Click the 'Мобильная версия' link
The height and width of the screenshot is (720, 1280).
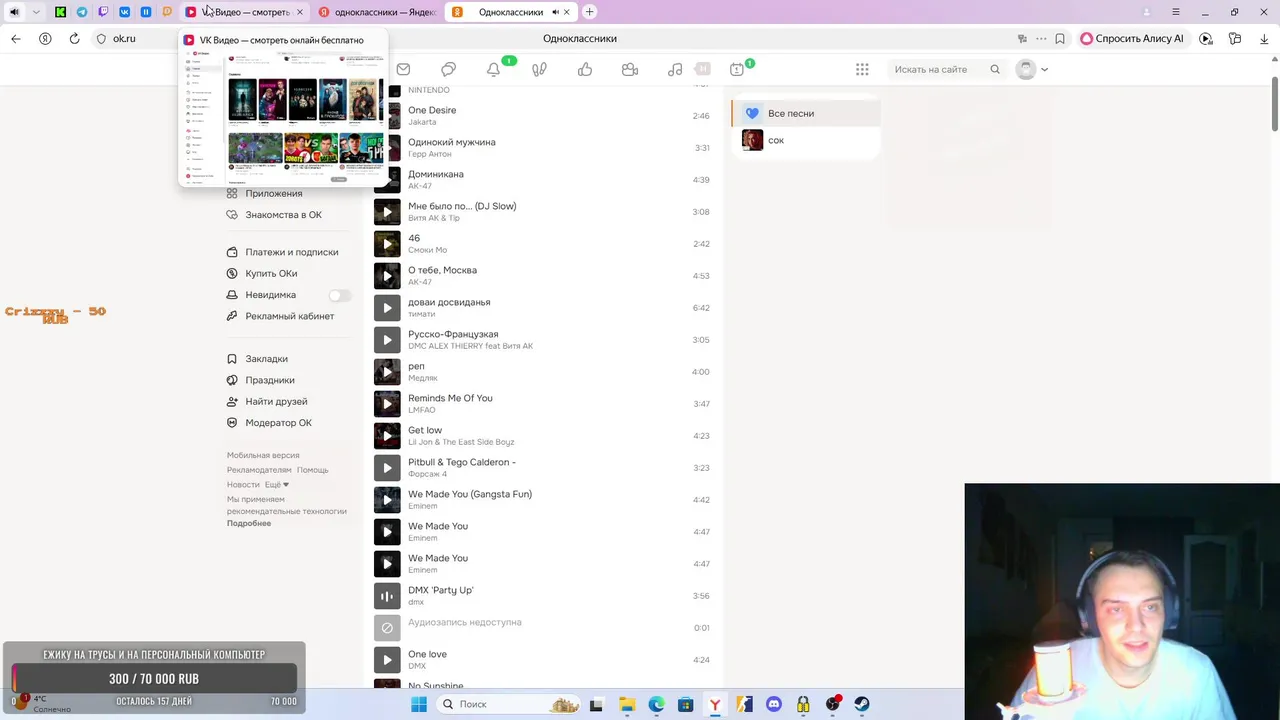[x=263, y=455]
